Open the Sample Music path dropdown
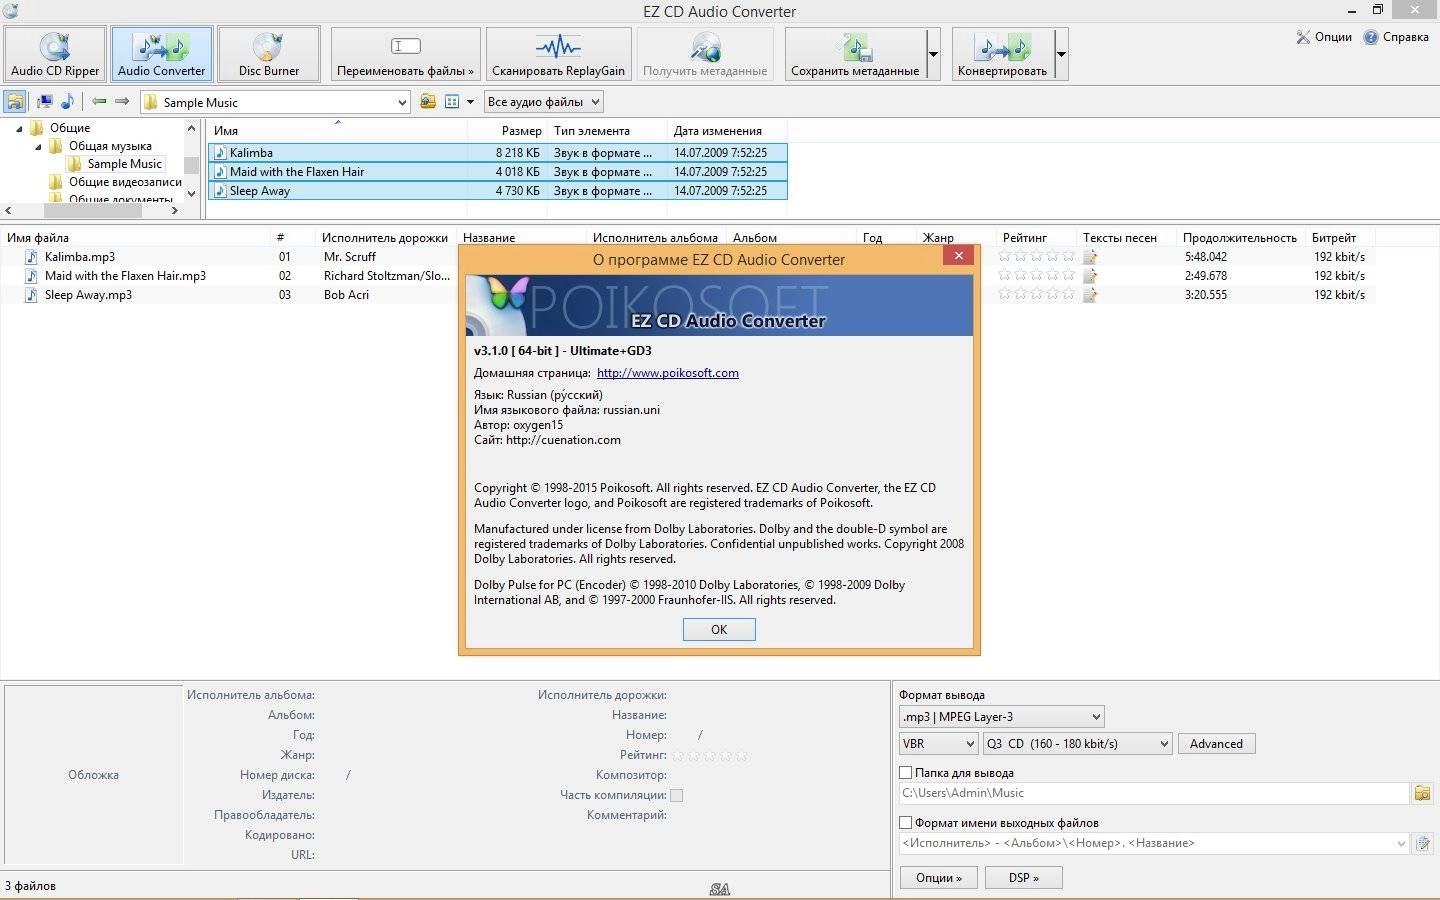This screenshot has width=1440, height=900. [401, 102]
